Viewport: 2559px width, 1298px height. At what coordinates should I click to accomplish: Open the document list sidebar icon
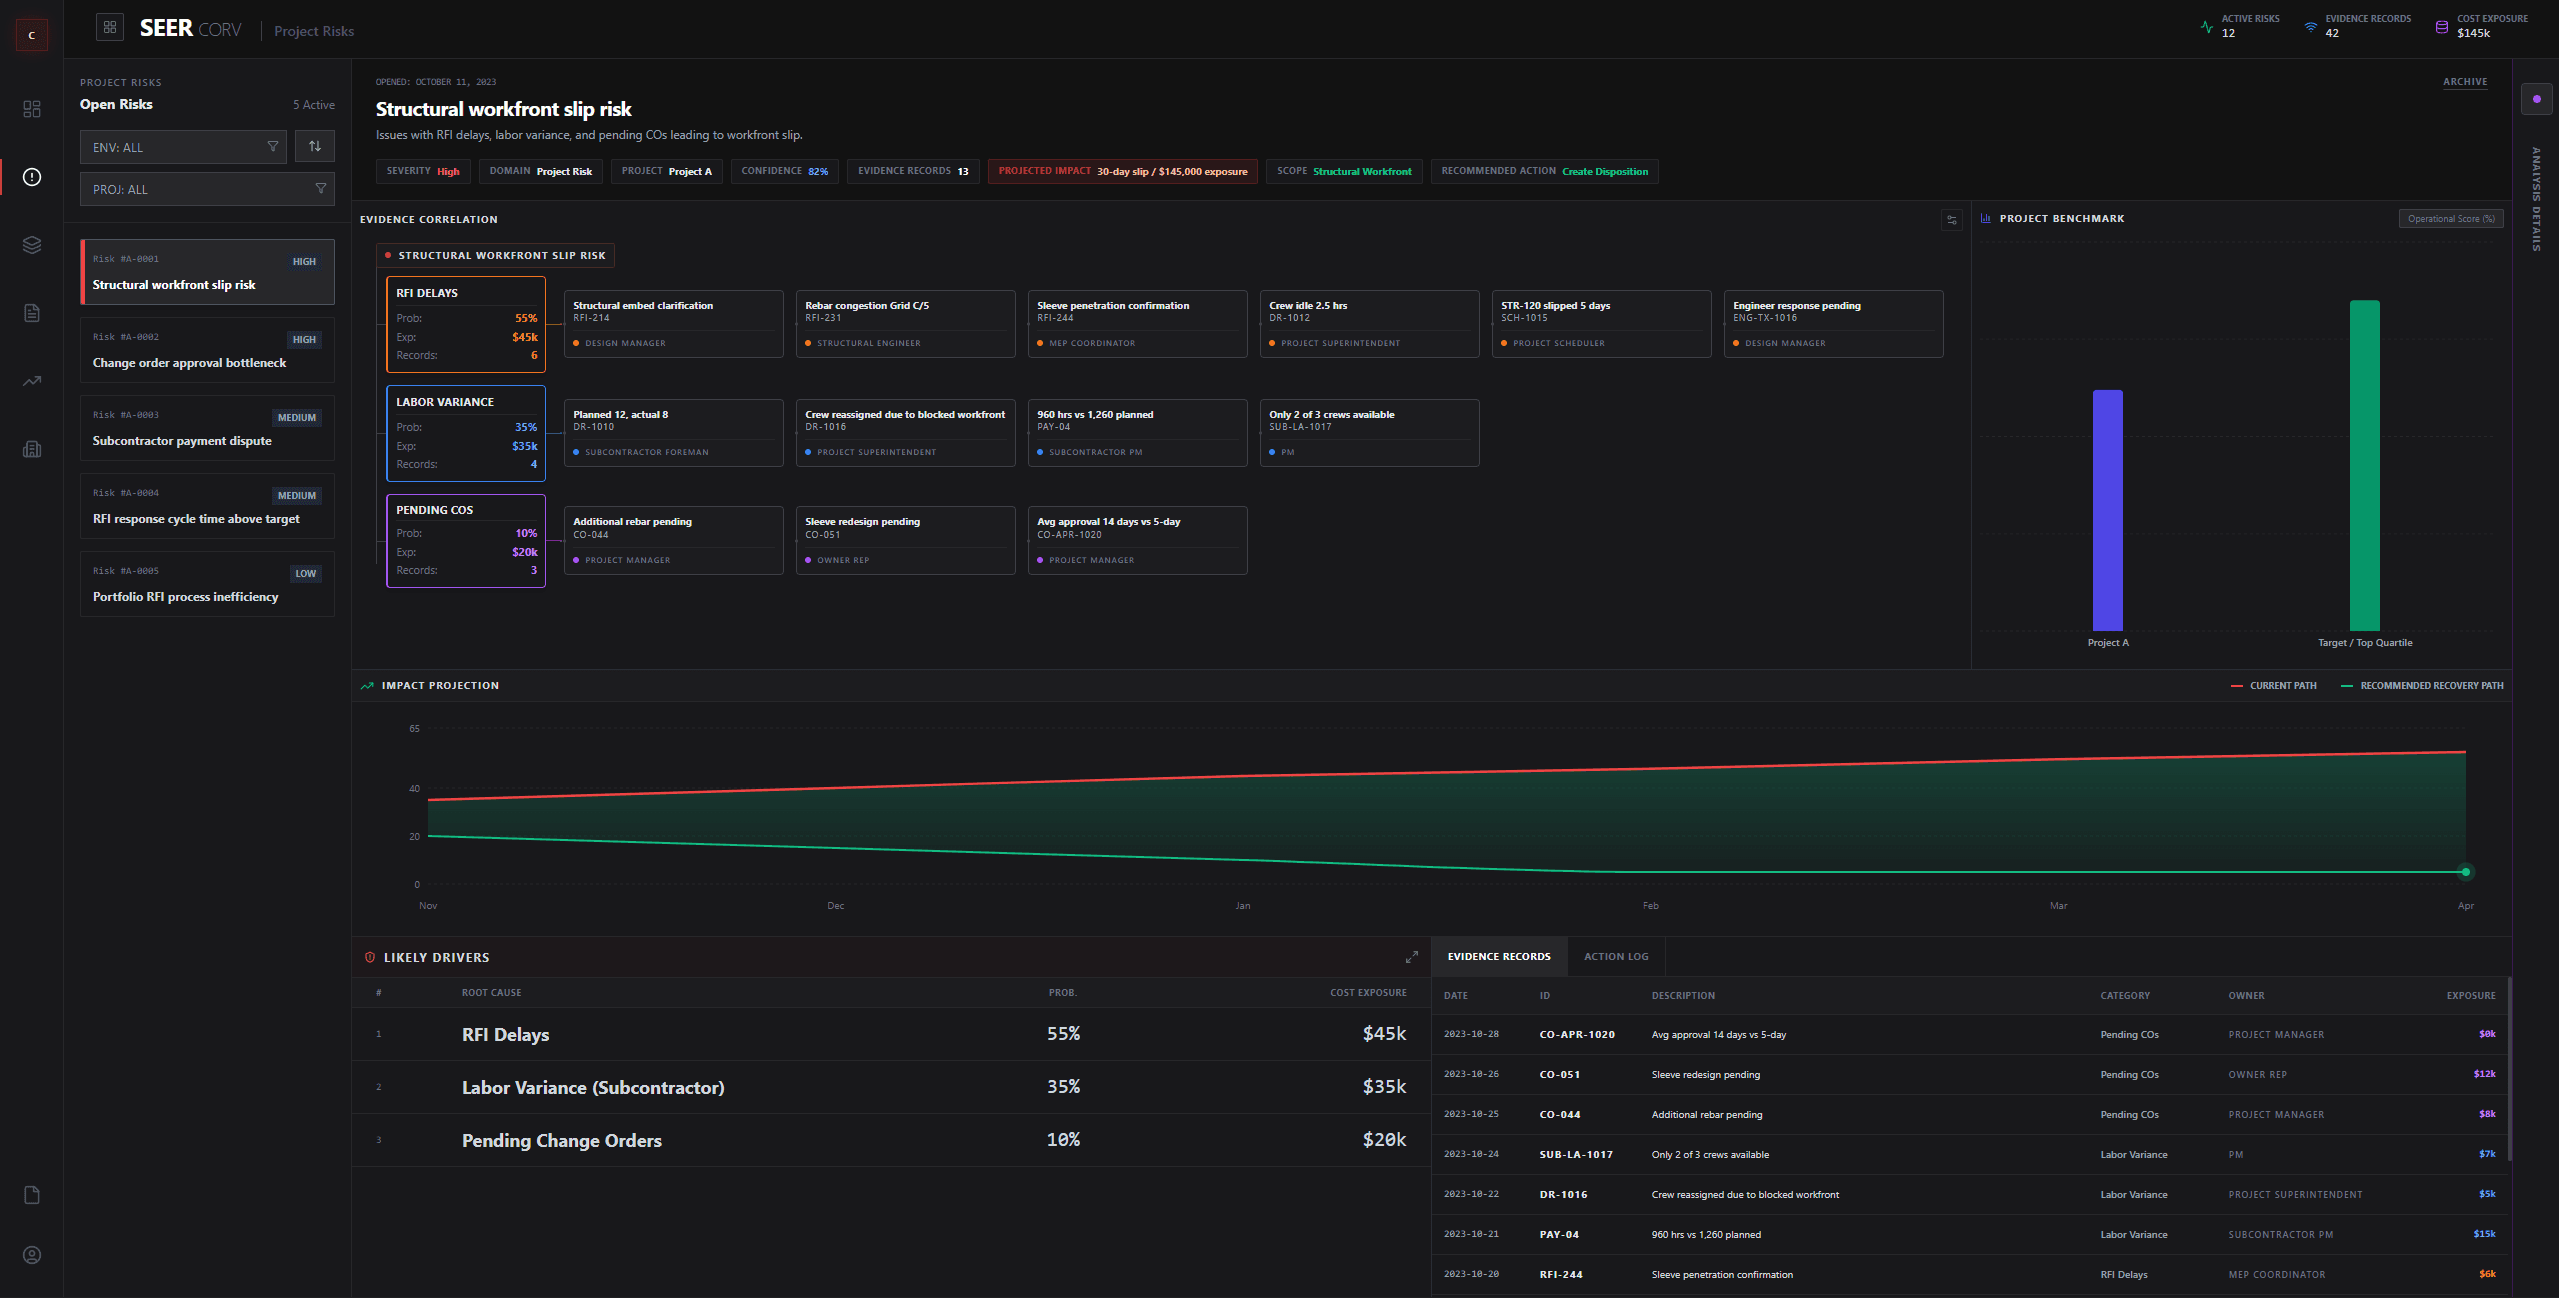point(32,313)
